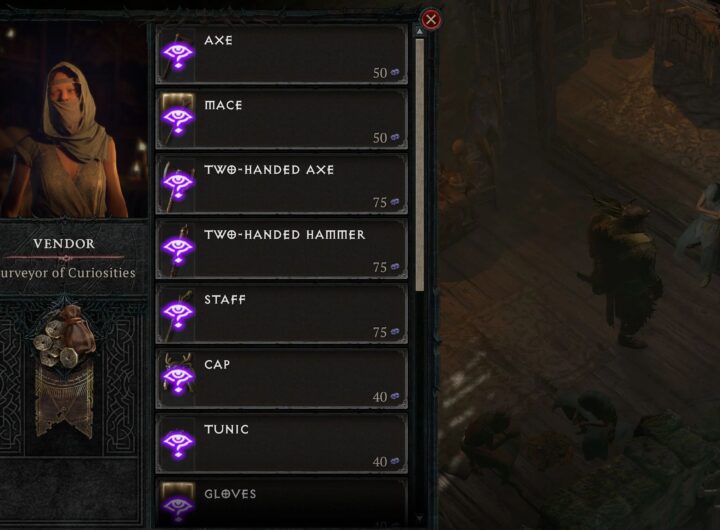
Task: Click the purple eye icon beside Axe
Action: tap(178, 54)
